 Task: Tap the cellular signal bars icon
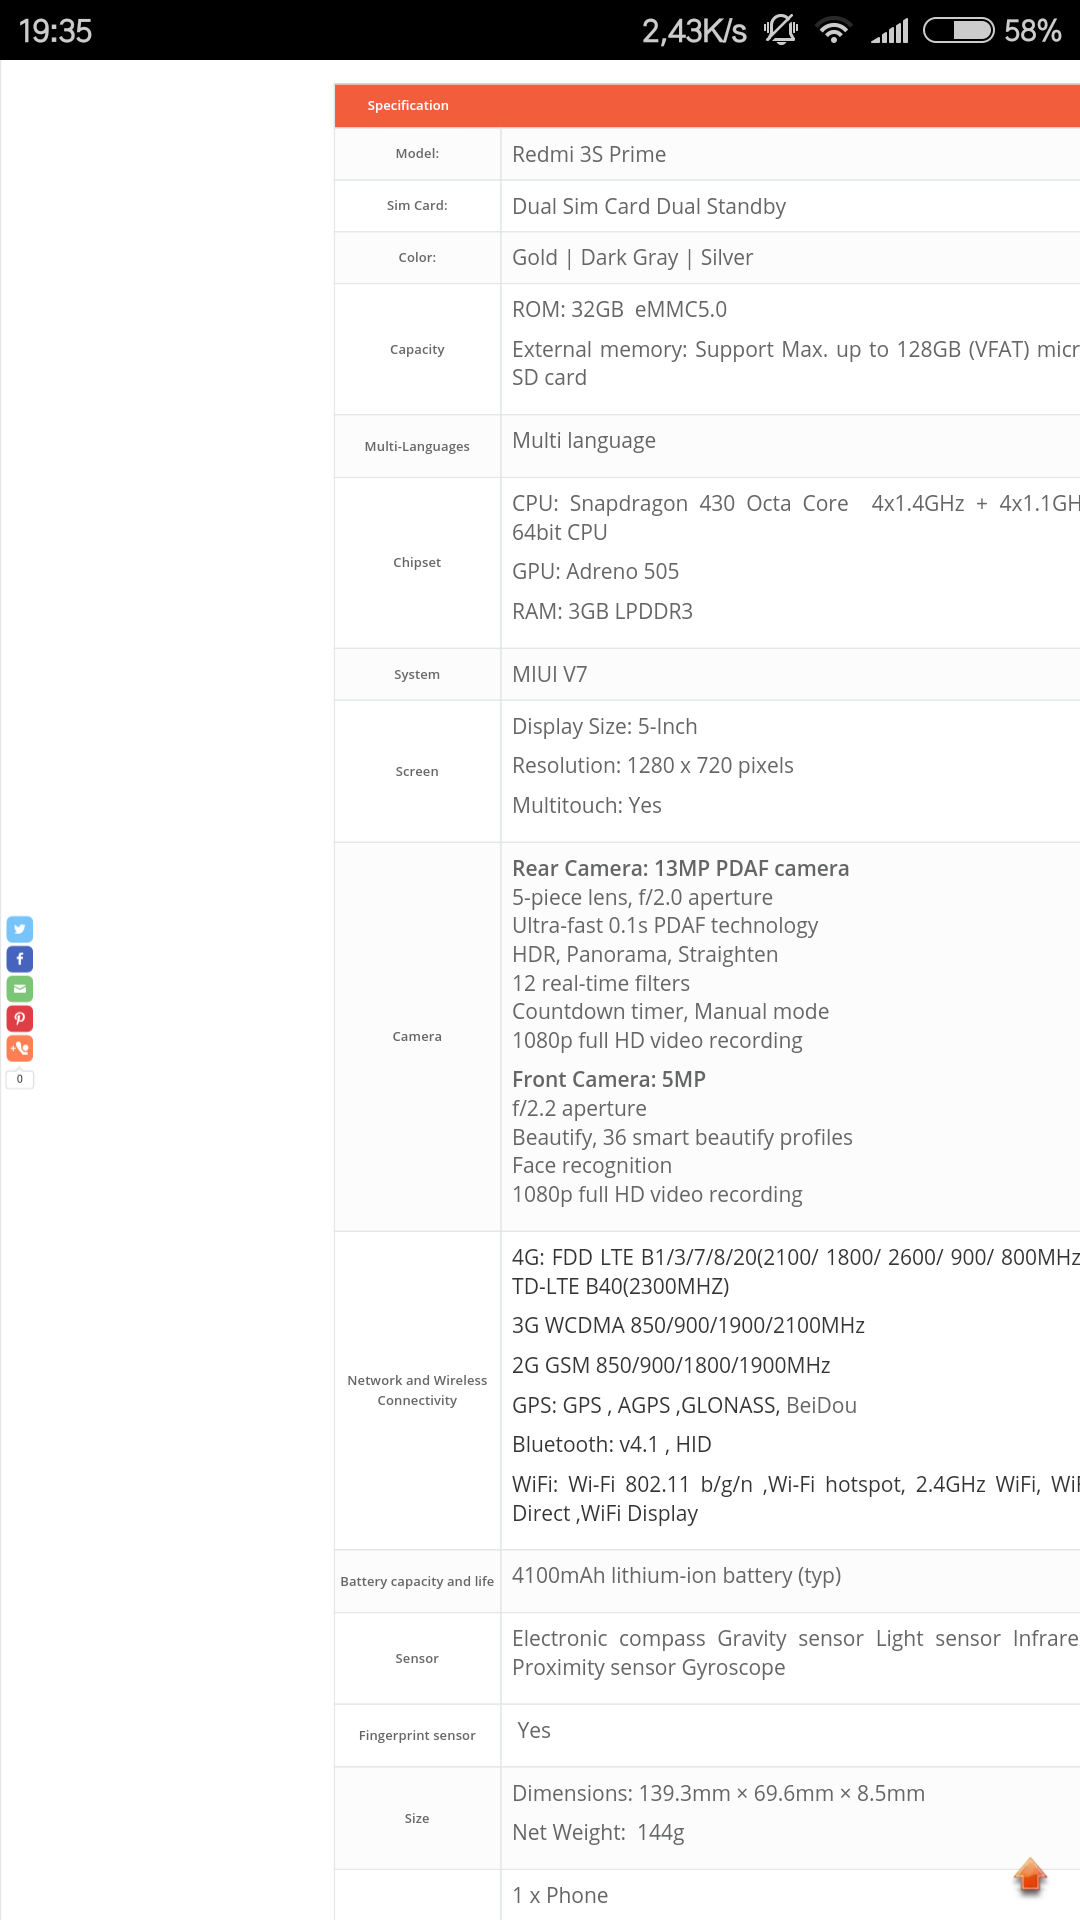tap(889, 31)
